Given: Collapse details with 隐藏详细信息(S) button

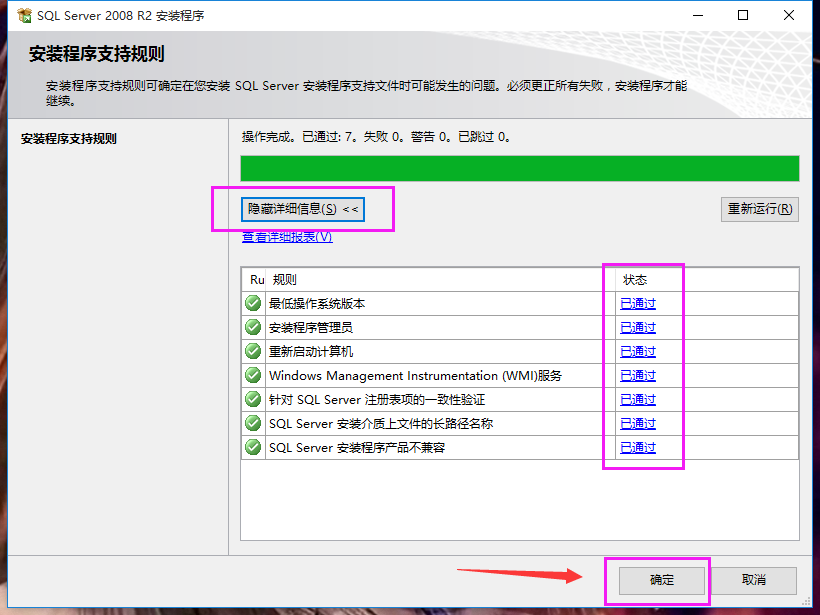Looking at the screenshot, I should pyautogui.click(x=303, y=209).
